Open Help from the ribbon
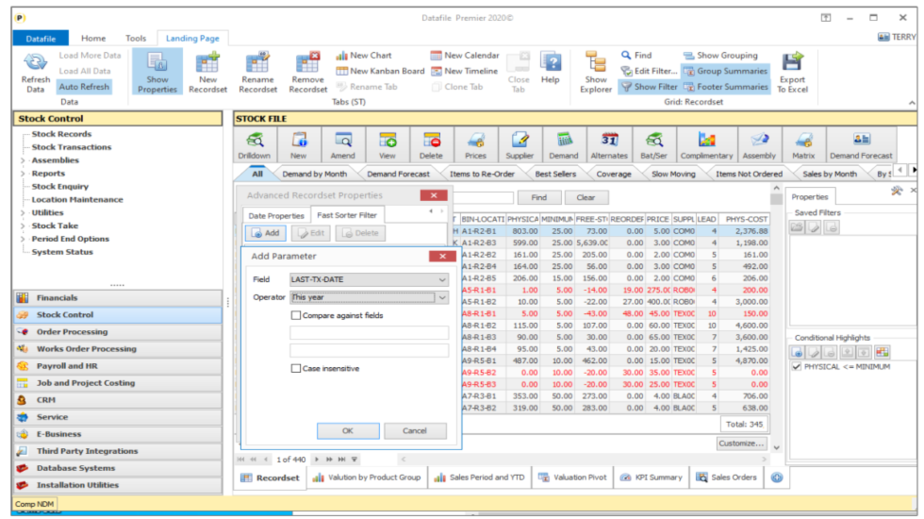The width and height of the screenshot is (924, 519). (x=550, y=68)
